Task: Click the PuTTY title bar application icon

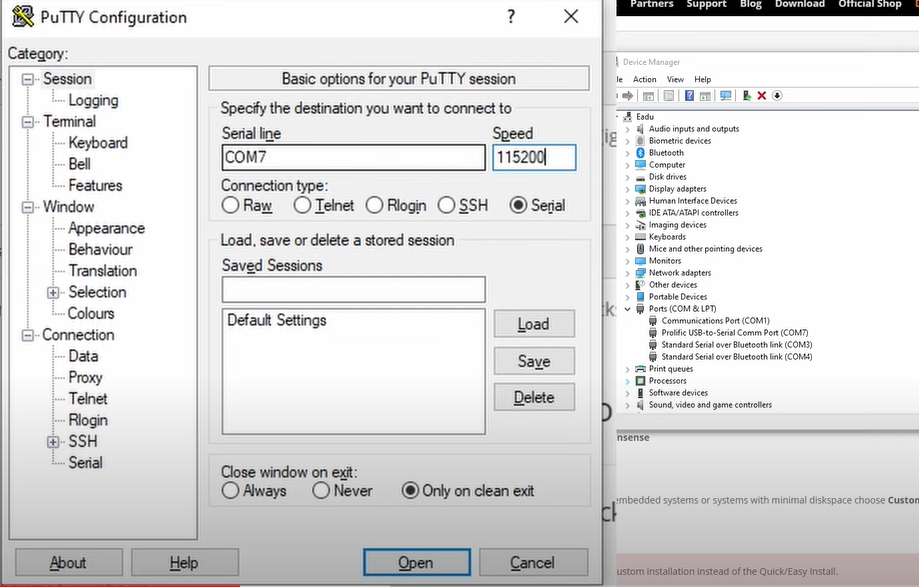Action: [x=23, y=16]
